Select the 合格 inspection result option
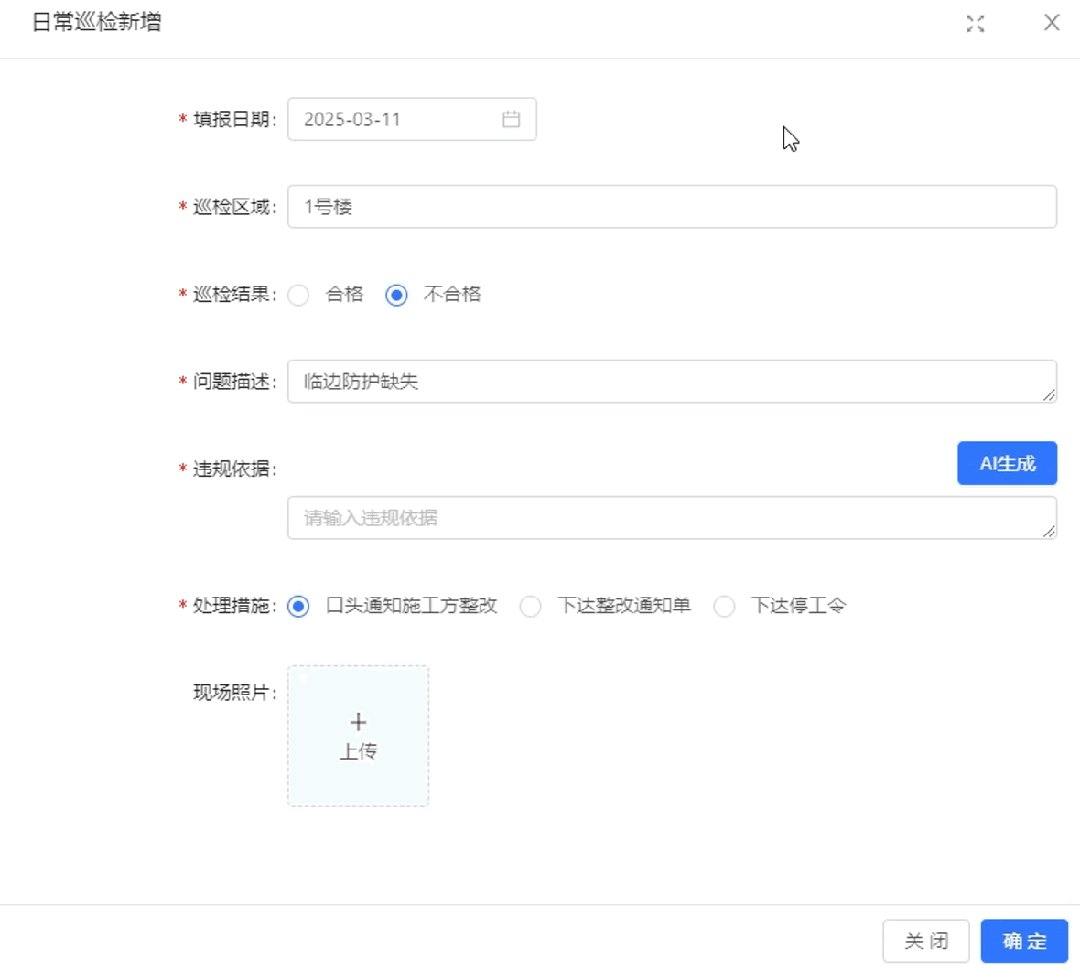The height and width of the screenshot is (970, 1080). click(299, 294)
